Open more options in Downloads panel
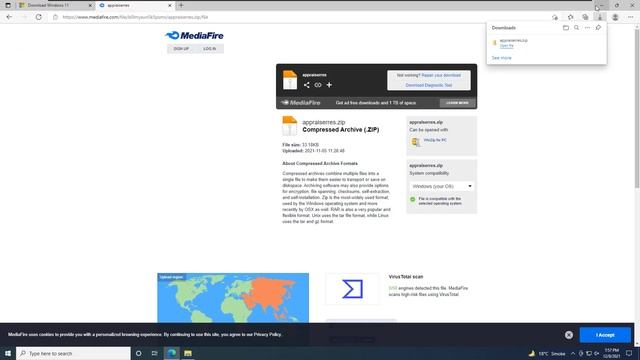This screenshot has width=640, height=360. tap(587, 28)
